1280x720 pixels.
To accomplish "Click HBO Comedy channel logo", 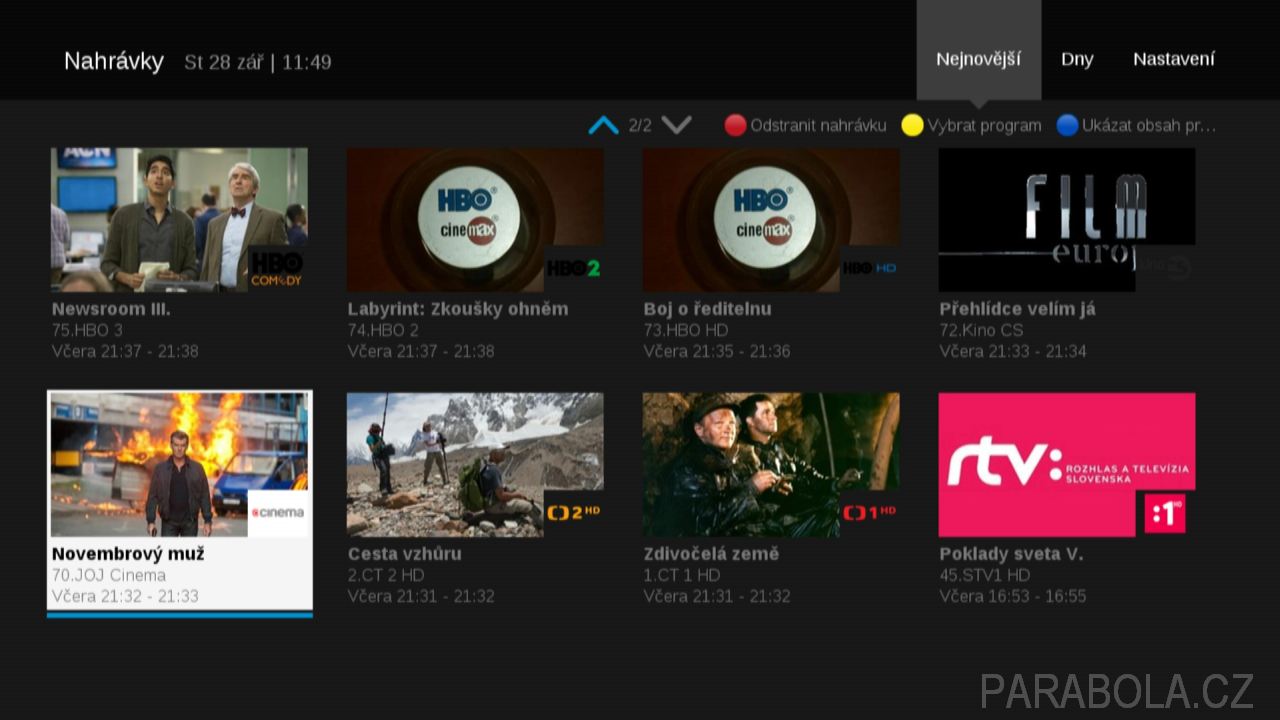I will point(277,269).
